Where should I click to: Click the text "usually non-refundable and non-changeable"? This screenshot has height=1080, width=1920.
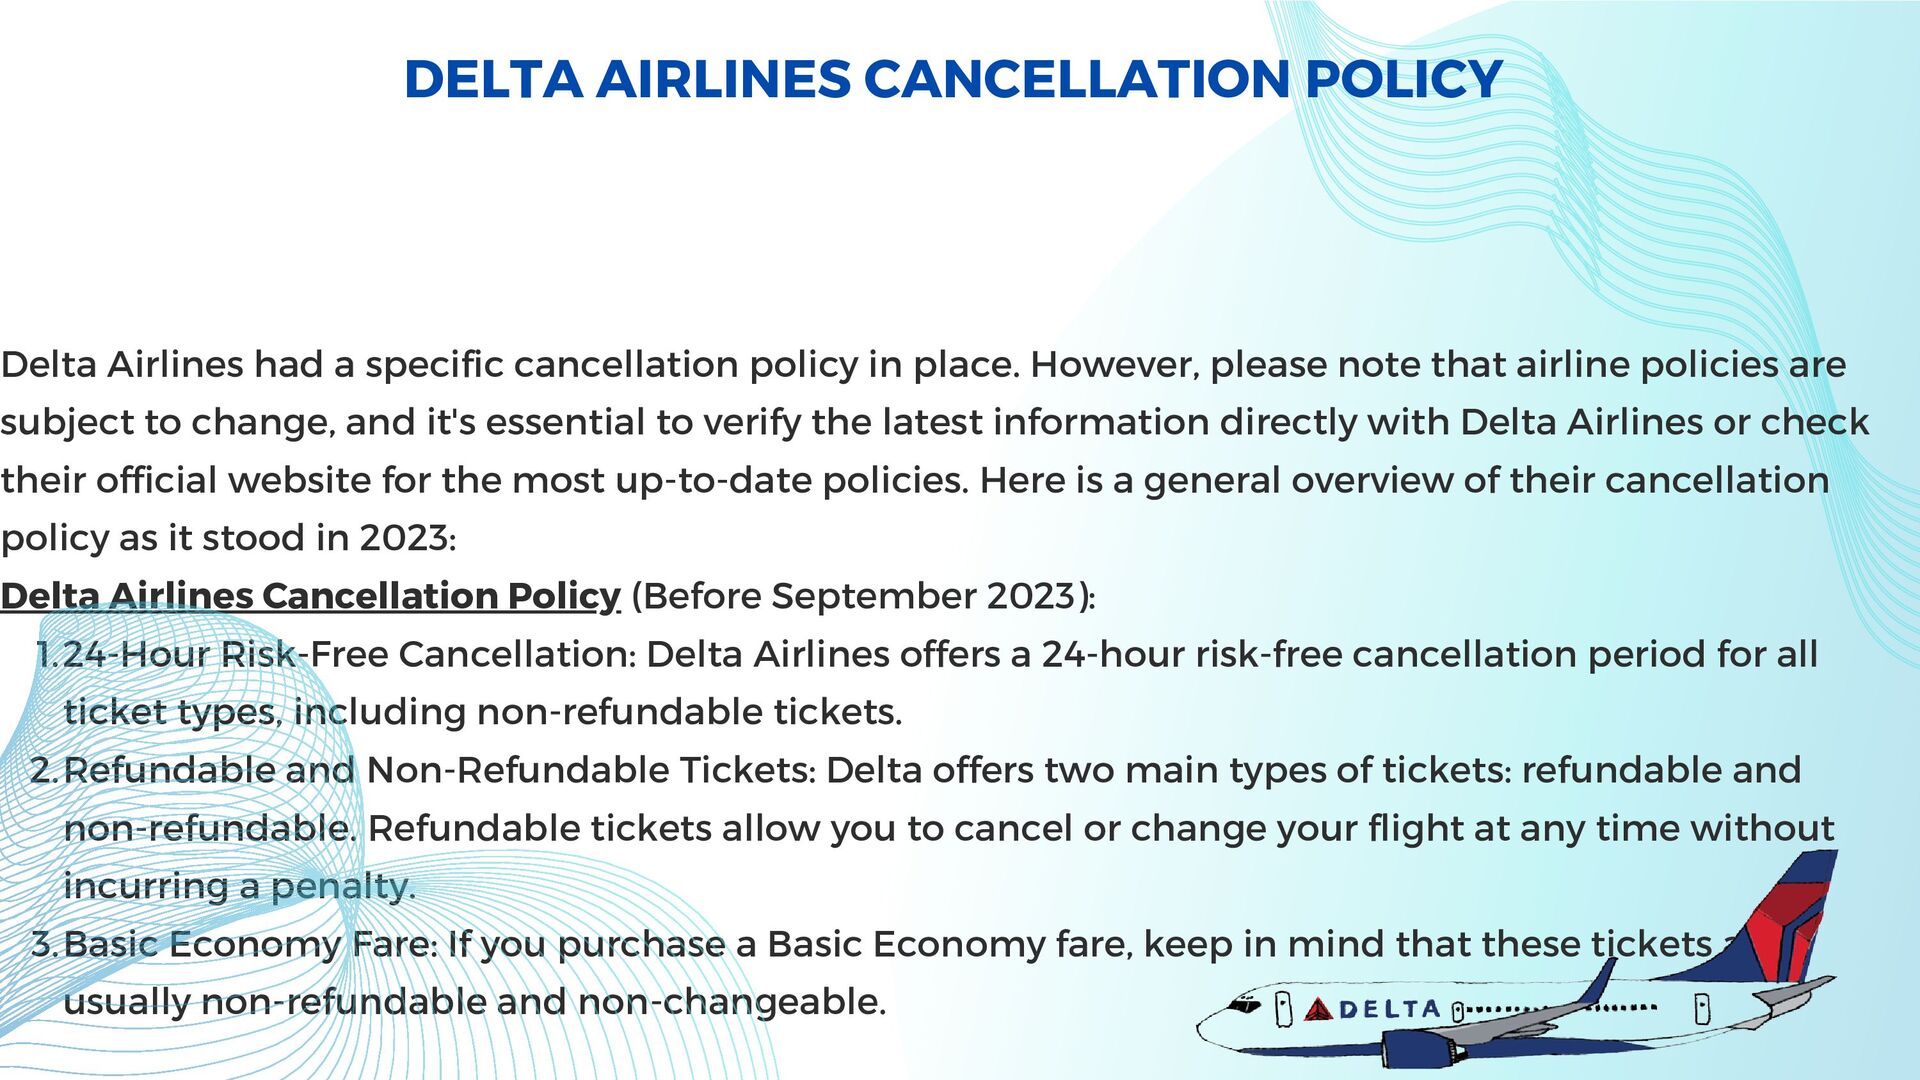(x=473, y=1002)
